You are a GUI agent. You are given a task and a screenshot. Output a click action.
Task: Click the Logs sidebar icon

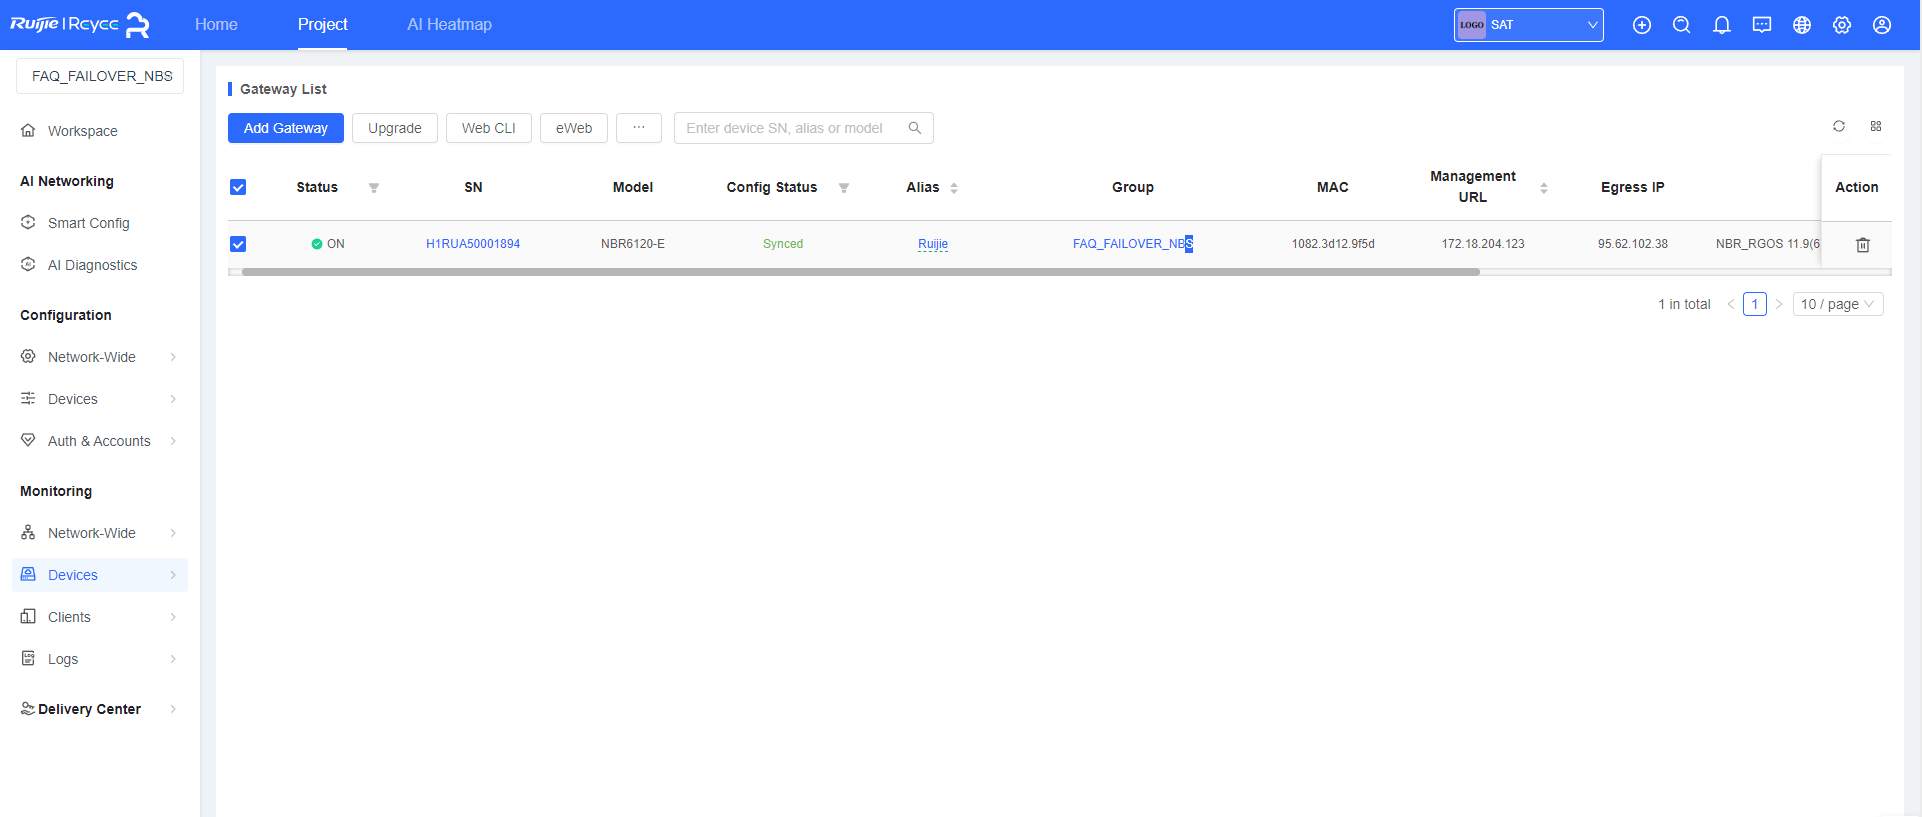coord(28,659)
